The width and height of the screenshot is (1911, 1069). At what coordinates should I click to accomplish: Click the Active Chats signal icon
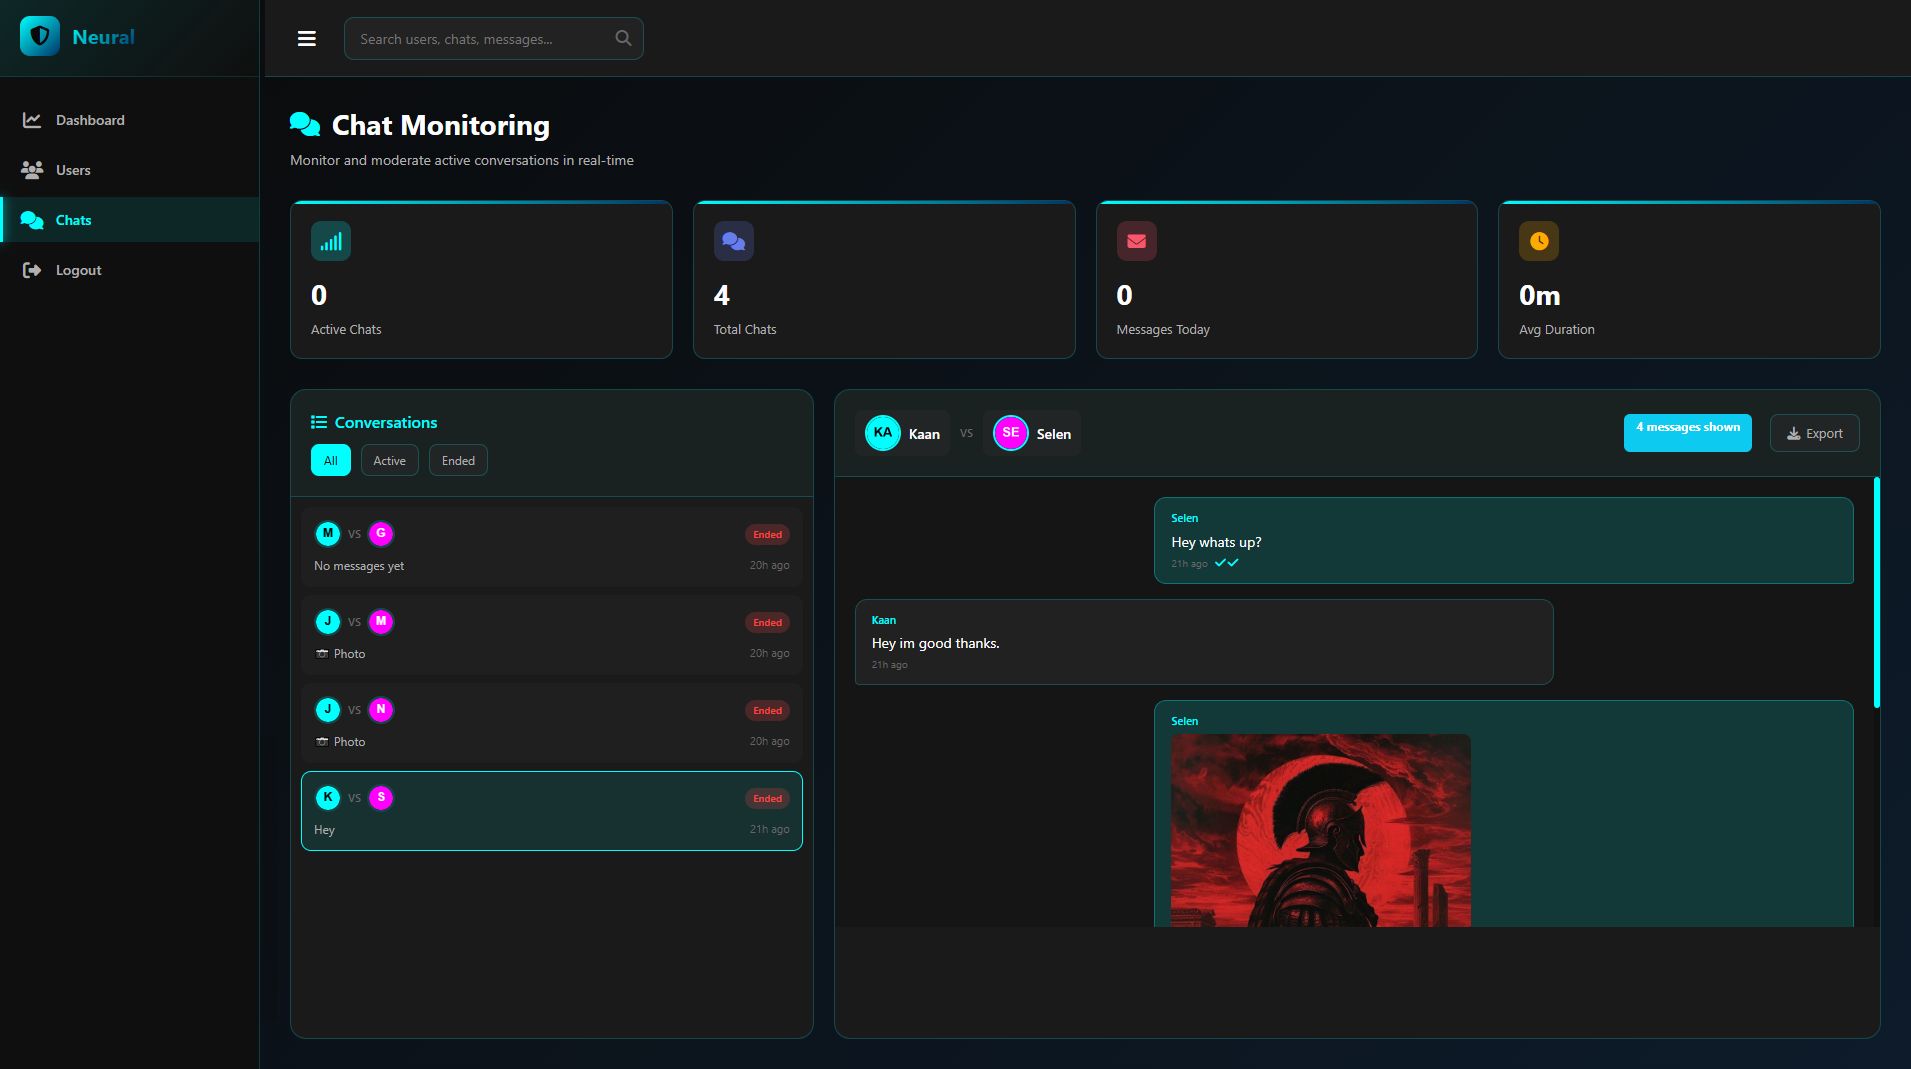click(331, 241)
